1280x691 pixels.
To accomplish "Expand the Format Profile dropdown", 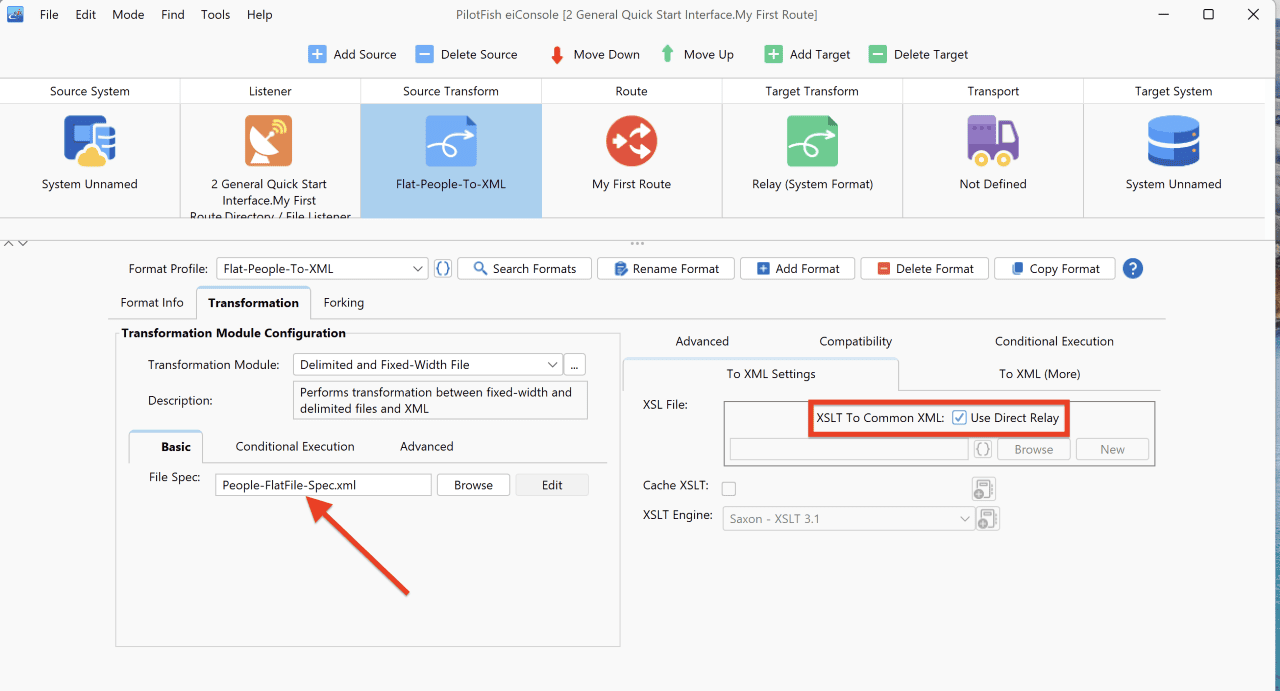I will [322, 269].
